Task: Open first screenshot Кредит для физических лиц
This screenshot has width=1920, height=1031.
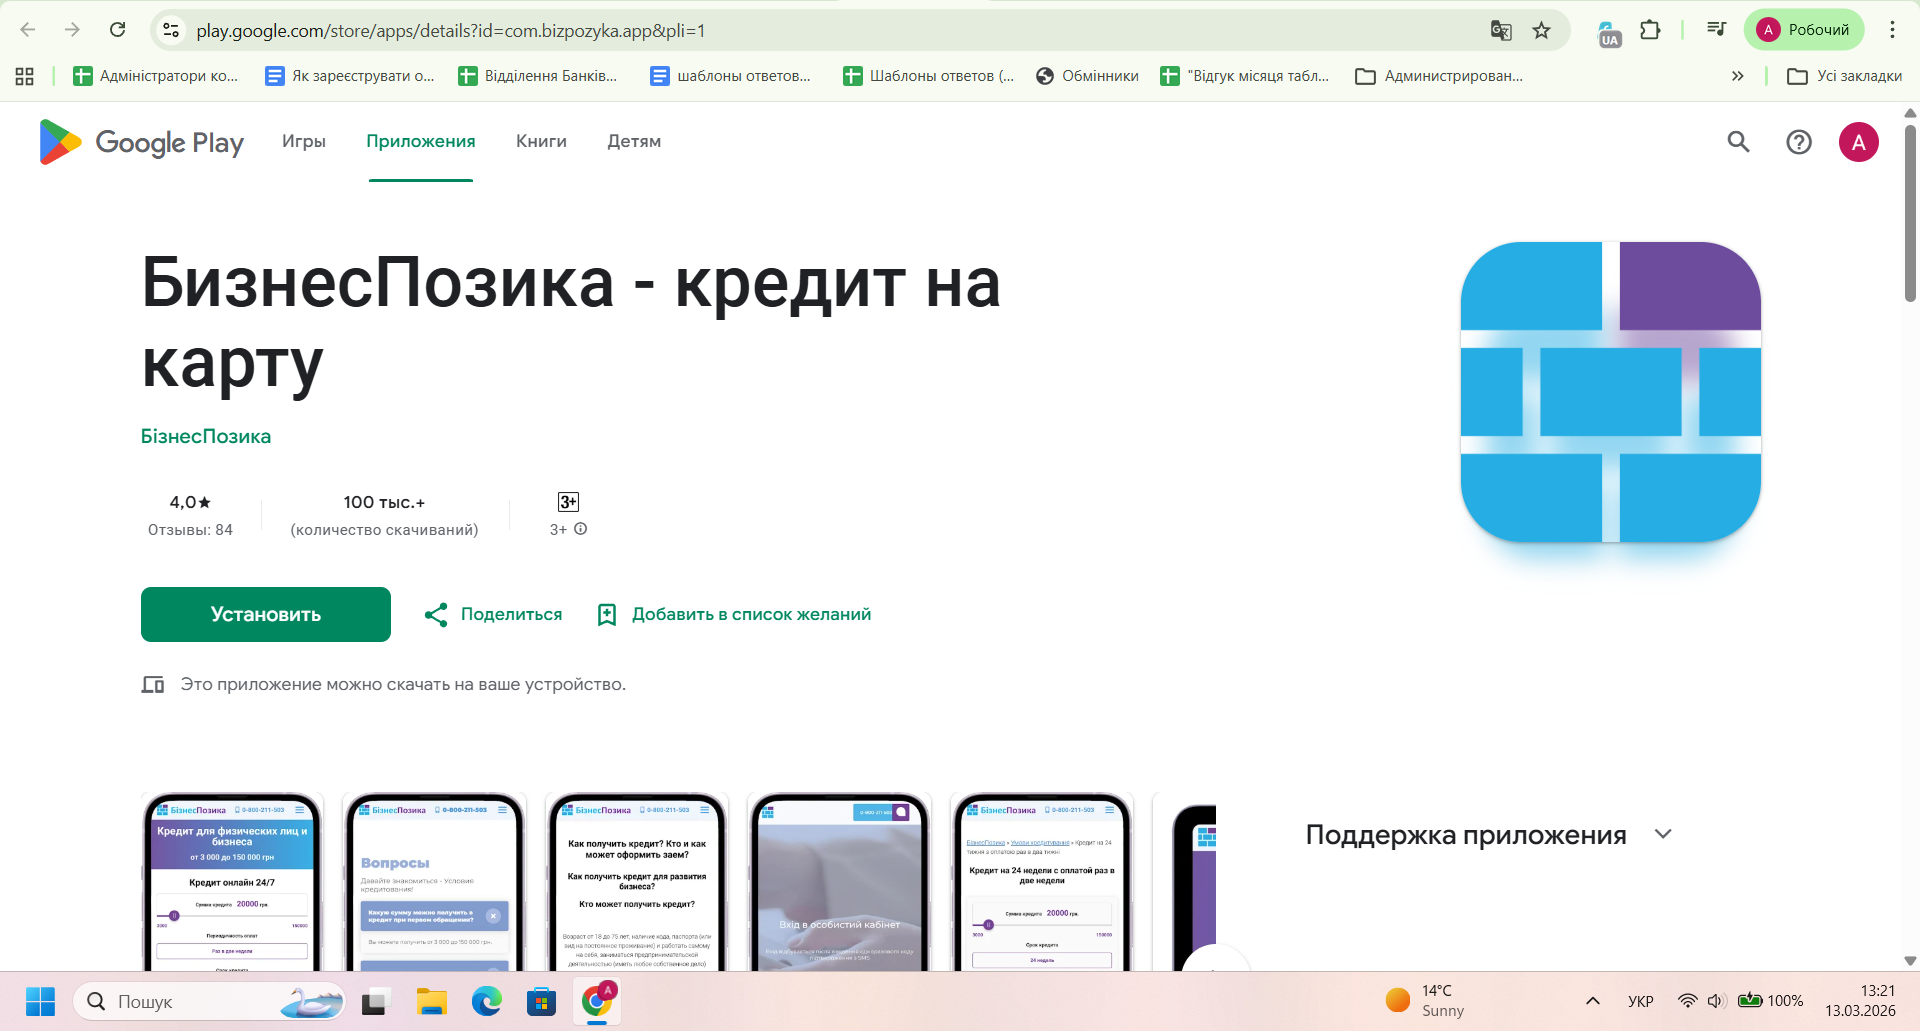Action: (232, 882)
